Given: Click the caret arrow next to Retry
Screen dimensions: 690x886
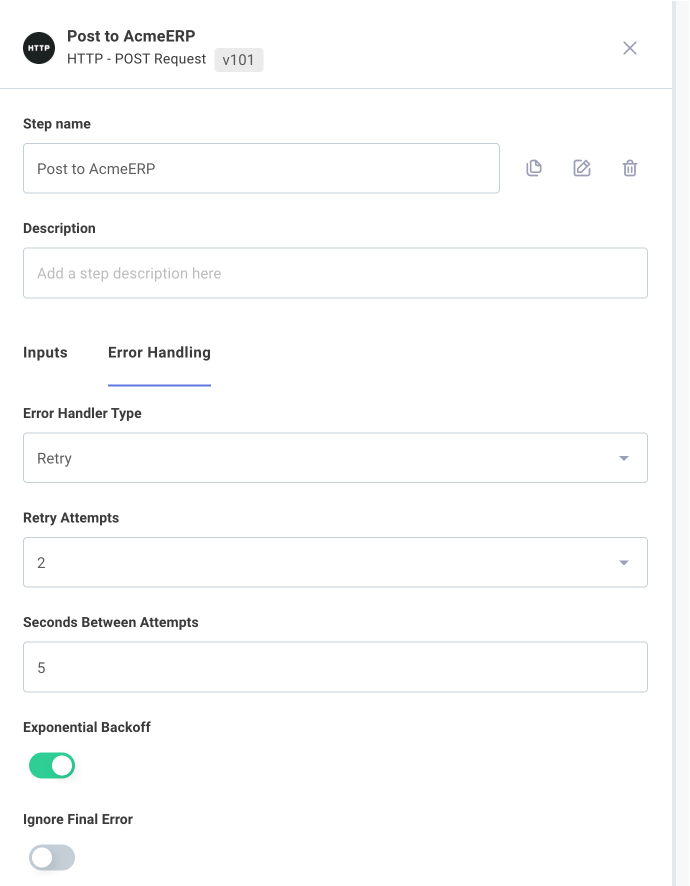Looking at the screenshot, I should (x=624, y=458).
